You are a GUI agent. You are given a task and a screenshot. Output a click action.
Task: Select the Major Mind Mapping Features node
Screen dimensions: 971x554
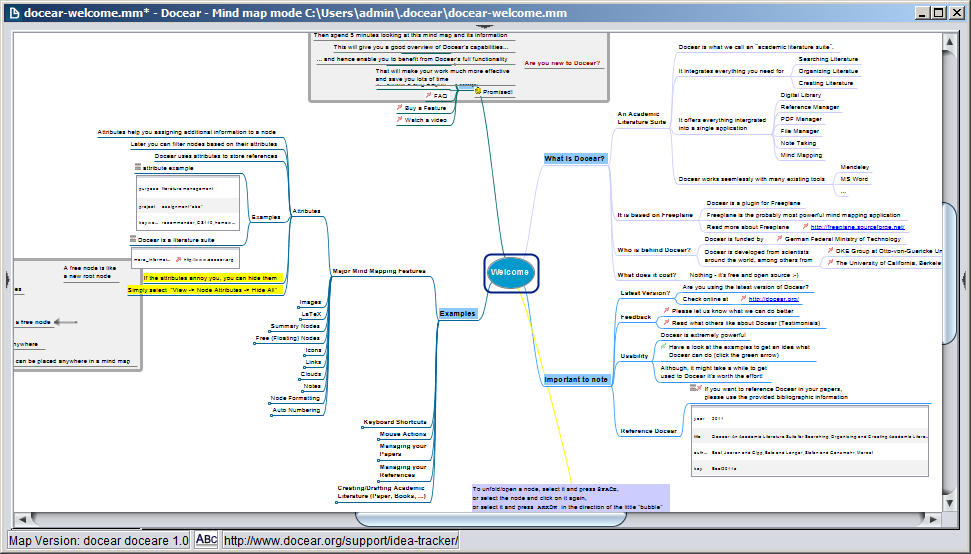(379, 271)
